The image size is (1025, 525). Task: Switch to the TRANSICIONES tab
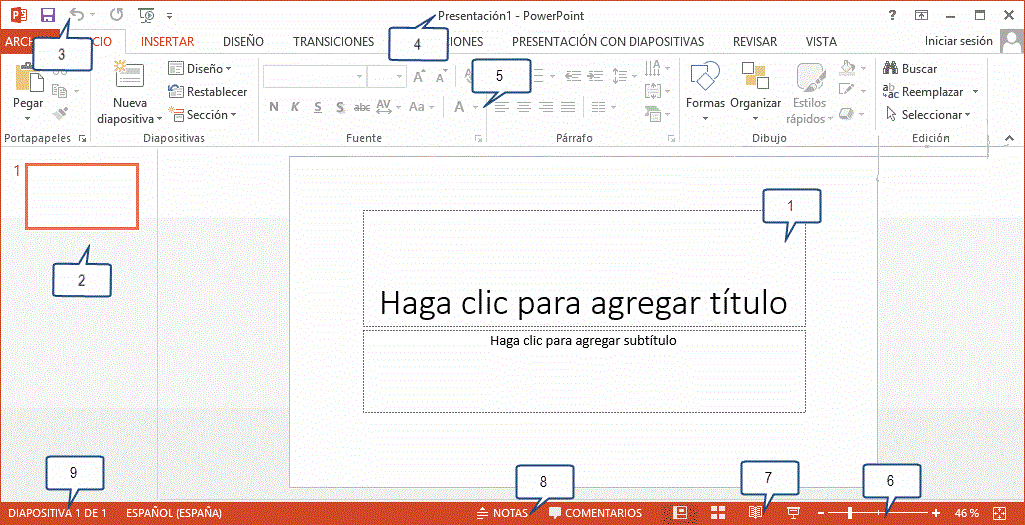(333, 42)
